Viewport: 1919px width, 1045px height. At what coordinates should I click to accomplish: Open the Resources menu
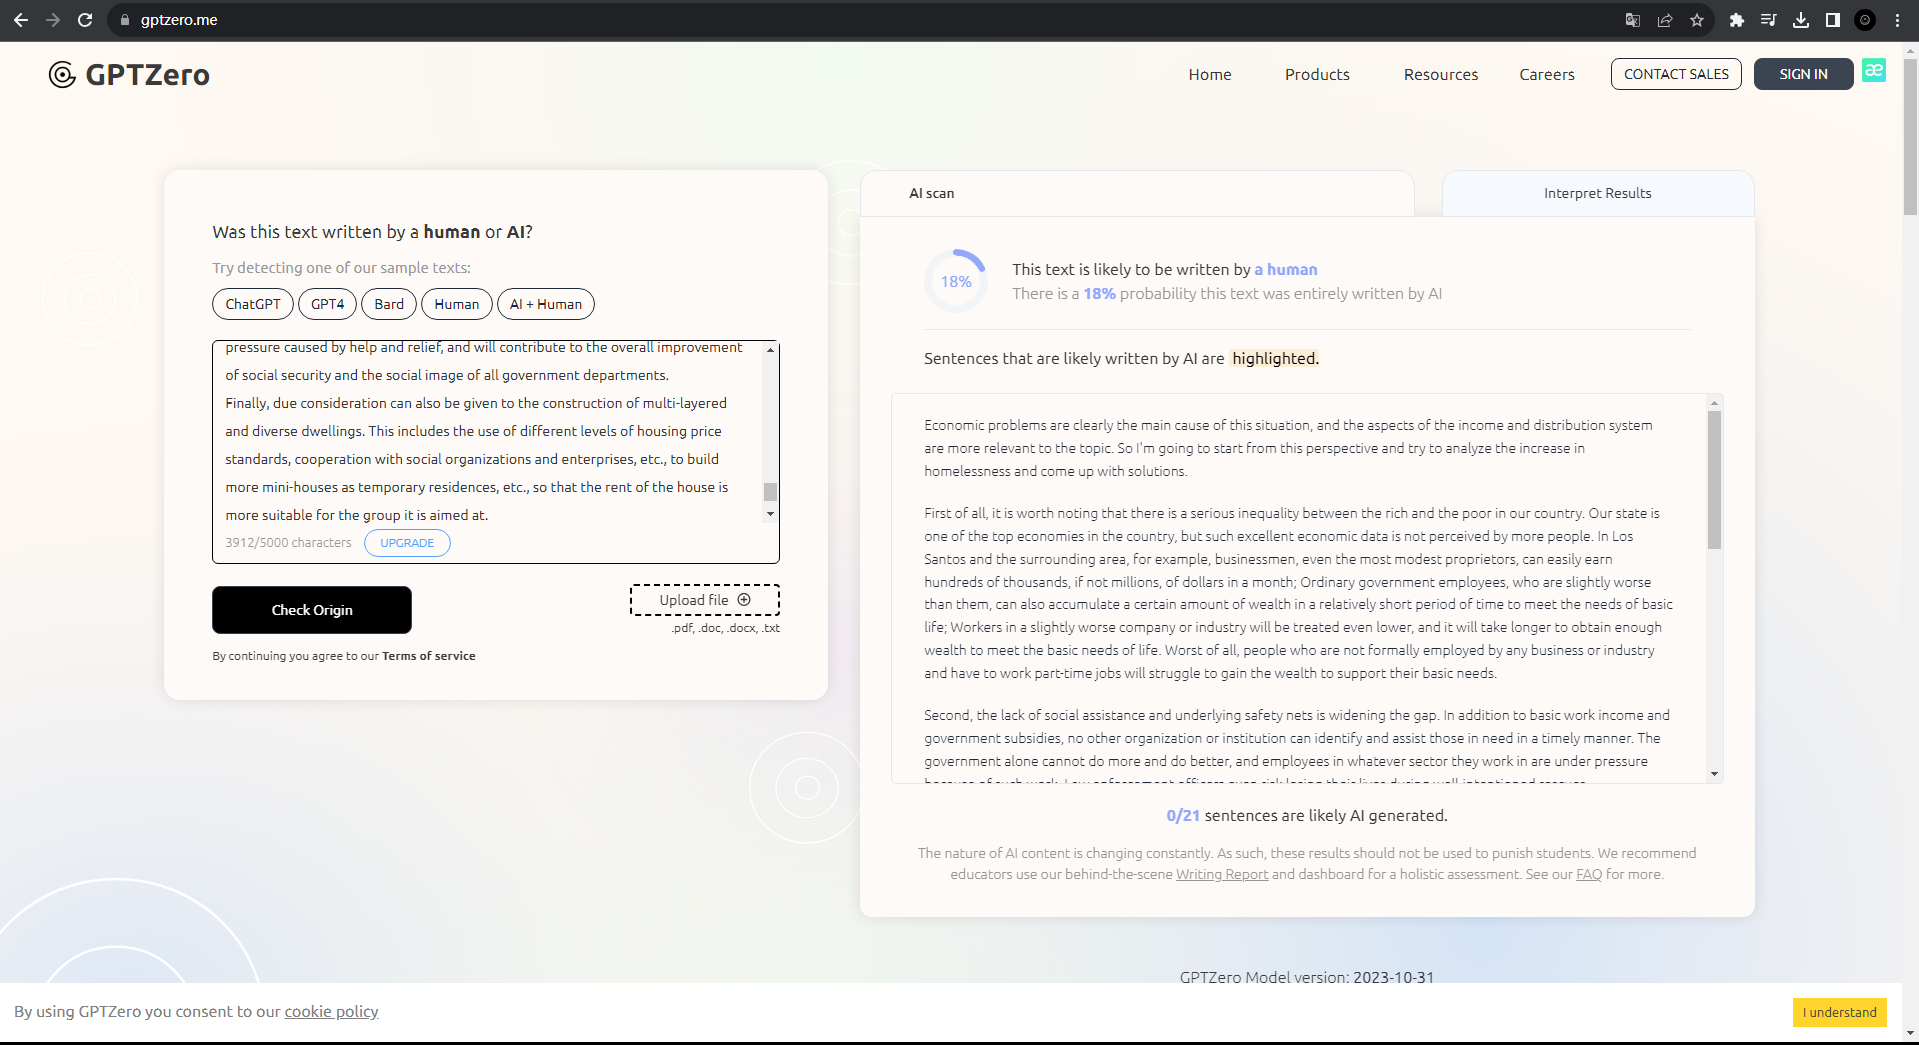pyautogui.click(x=1441, y=74)
